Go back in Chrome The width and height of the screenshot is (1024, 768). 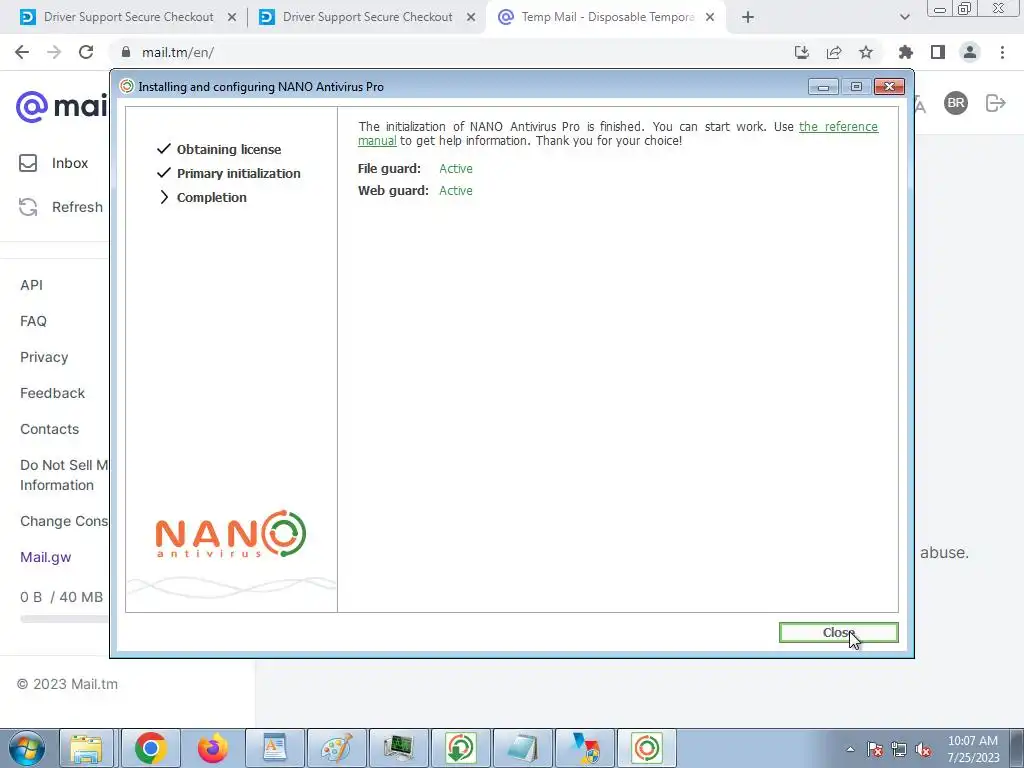click(22, 52)
